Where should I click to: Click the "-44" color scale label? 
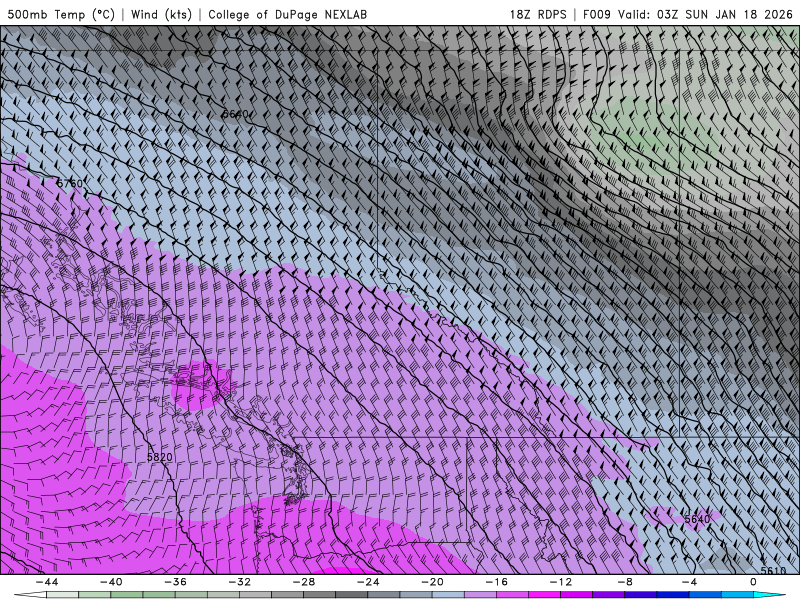point(47,582)
